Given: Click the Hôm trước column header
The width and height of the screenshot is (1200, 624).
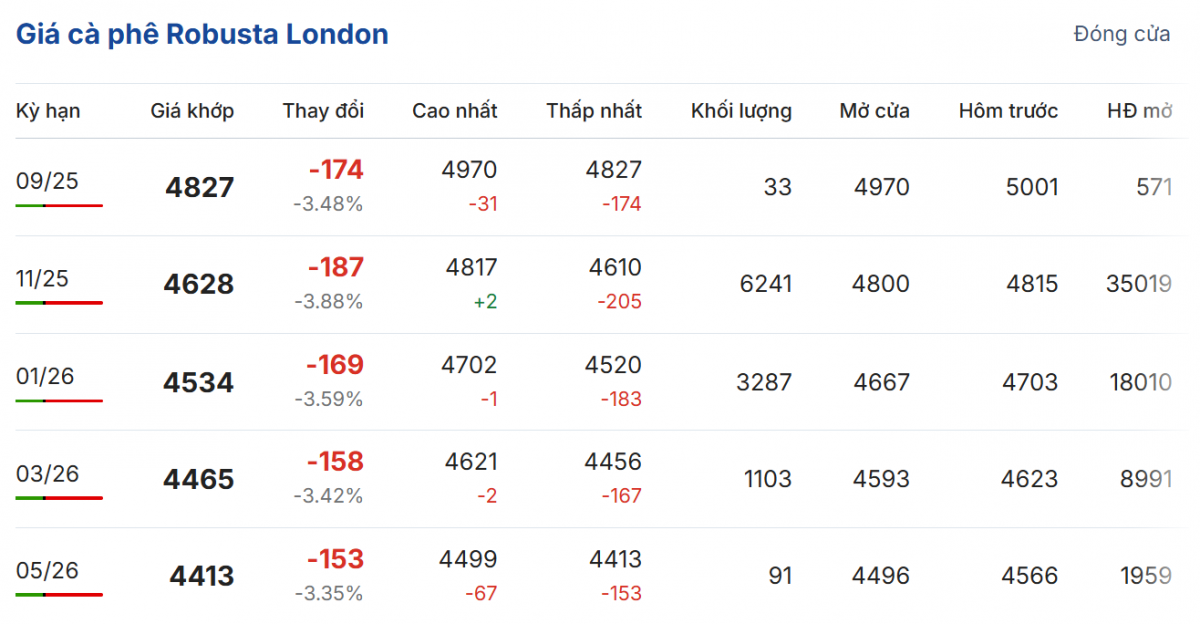Looking at the screenshot, I should [x=1008, y=111].
